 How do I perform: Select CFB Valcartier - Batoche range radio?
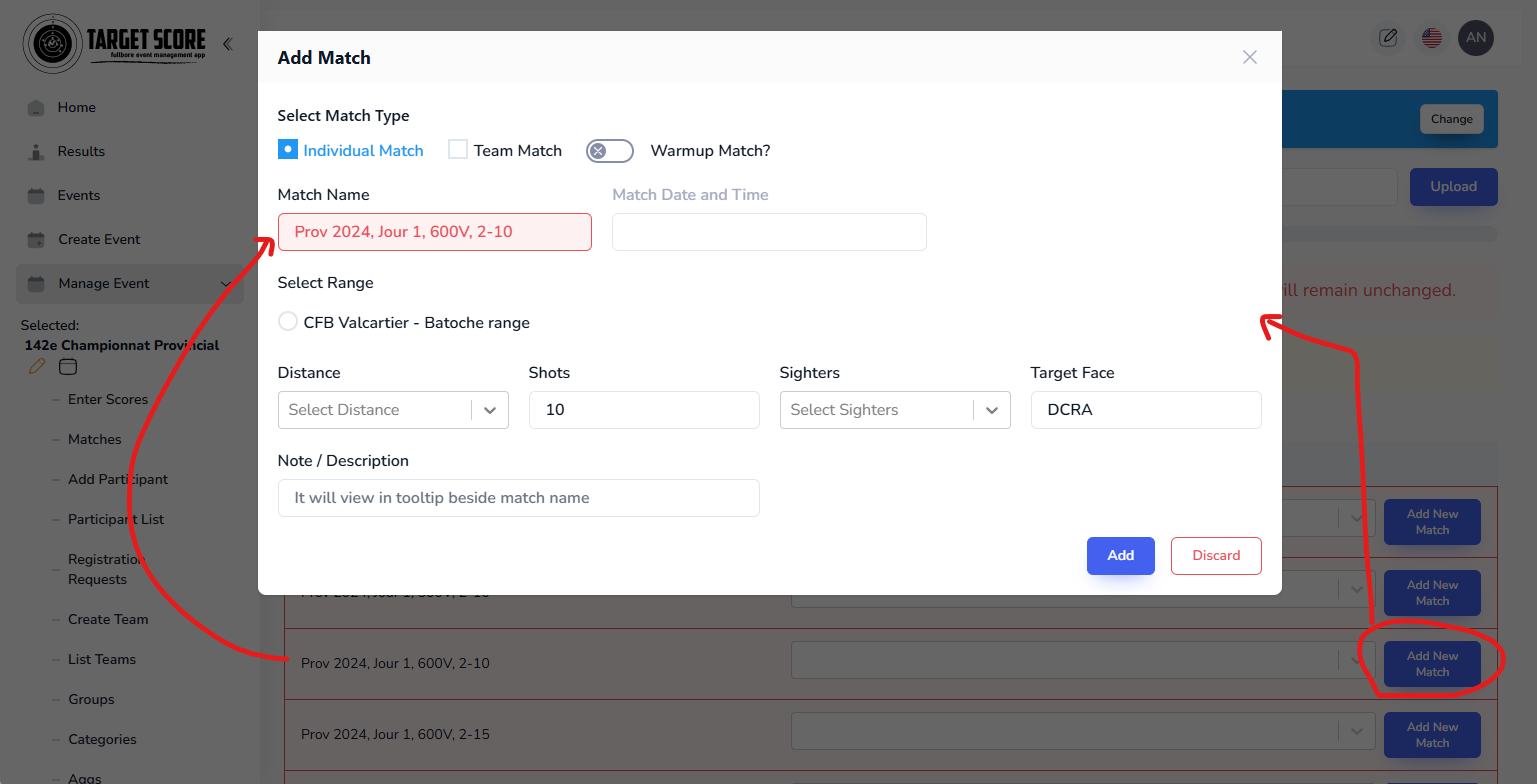[288, 322]
